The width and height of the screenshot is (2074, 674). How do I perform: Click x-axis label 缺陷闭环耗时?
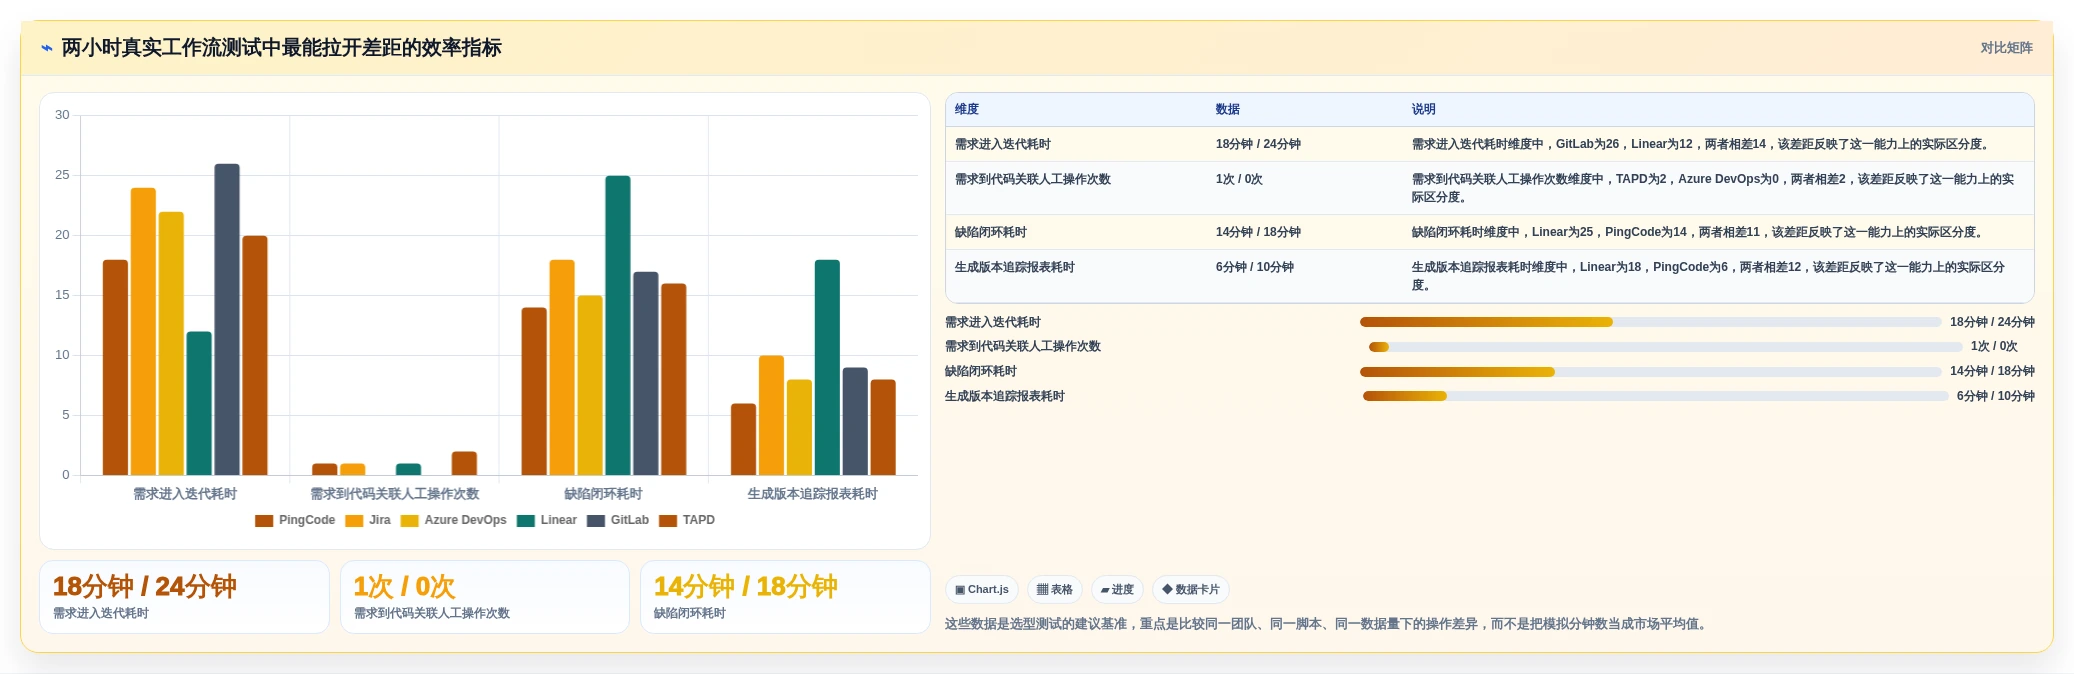(x=603, y=494)
